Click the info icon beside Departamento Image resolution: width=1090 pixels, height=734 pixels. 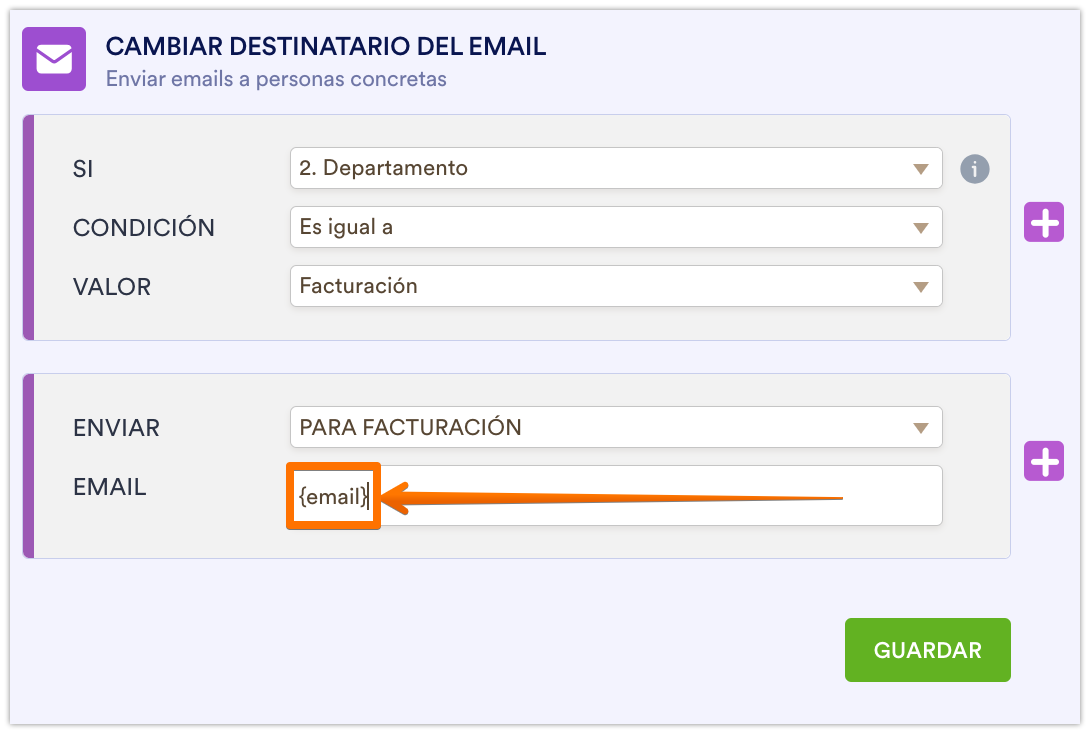pyautogui.click(x=974, y=169)
